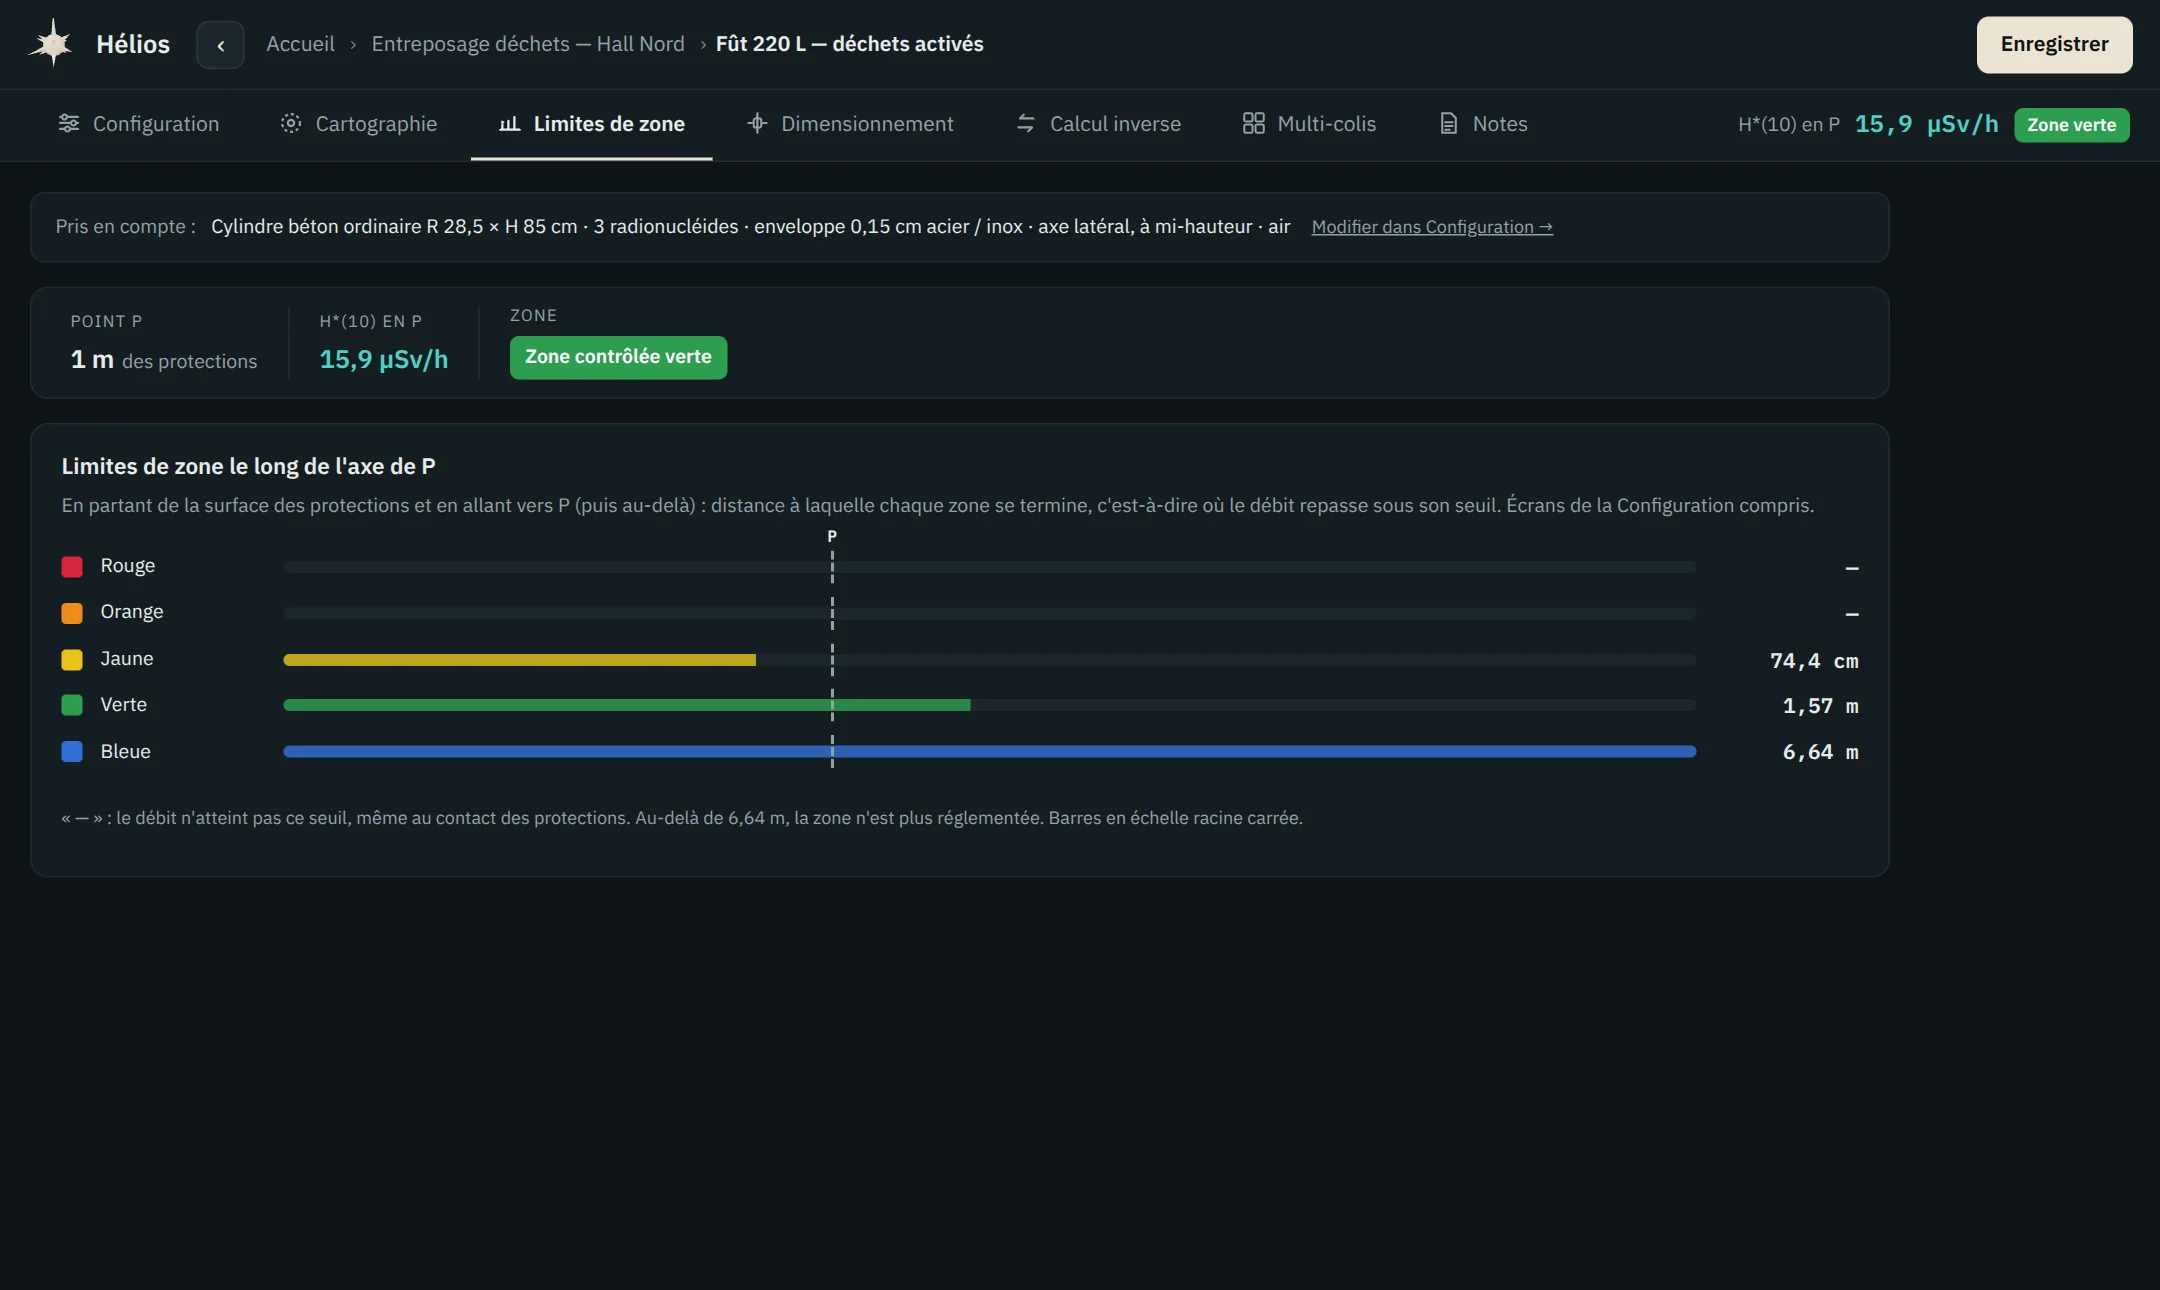Click the Zone contrôlée verte badge
The image size is (2160, 1290).
[x=618, y=357]
